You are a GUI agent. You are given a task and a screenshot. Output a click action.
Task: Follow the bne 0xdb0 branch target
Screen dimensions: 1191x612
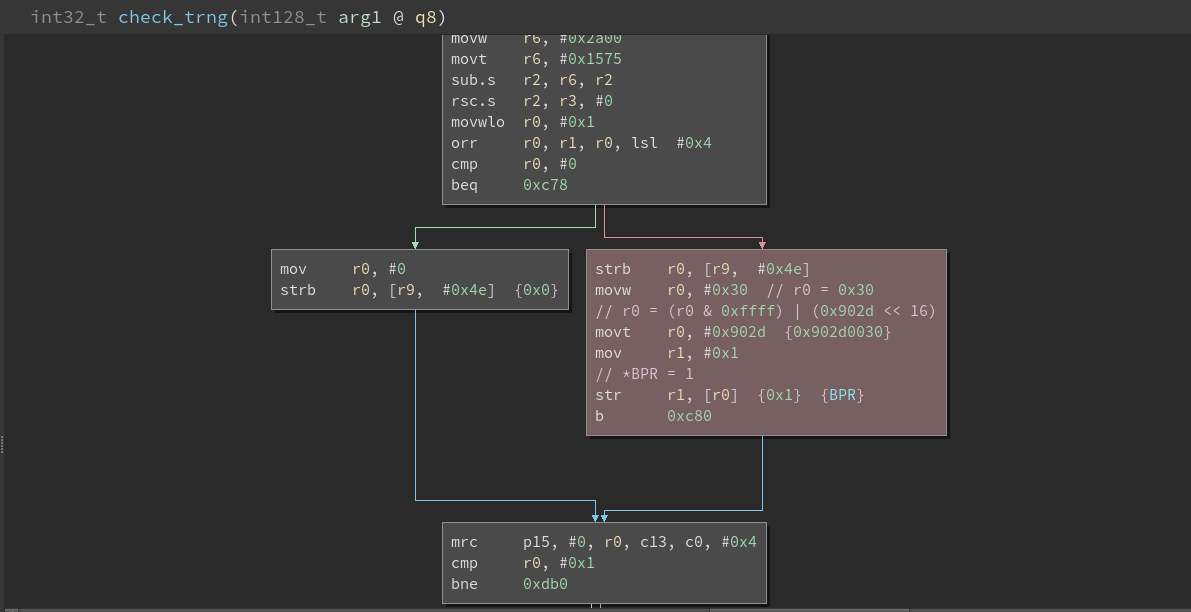click(x=545, y=584)
